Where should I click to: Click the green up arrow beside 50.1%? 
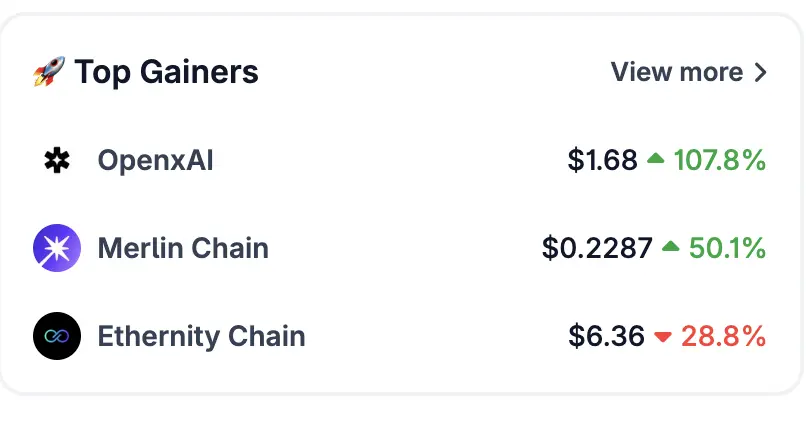[670, 246]
